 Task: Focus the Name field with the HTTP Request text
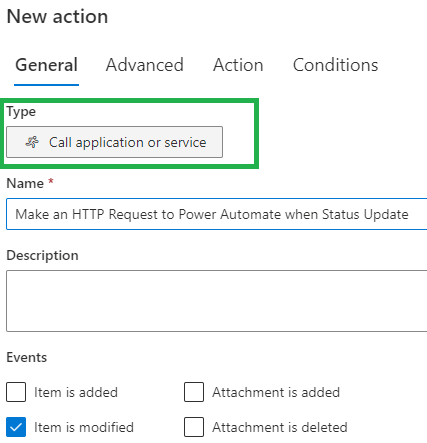pyautogui.click(x=217, y=214)
